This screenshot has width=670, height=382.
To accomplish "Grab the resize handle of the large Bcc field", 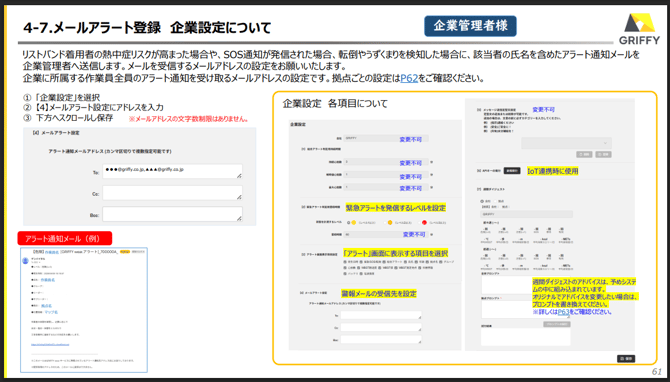I will [239, 218].
